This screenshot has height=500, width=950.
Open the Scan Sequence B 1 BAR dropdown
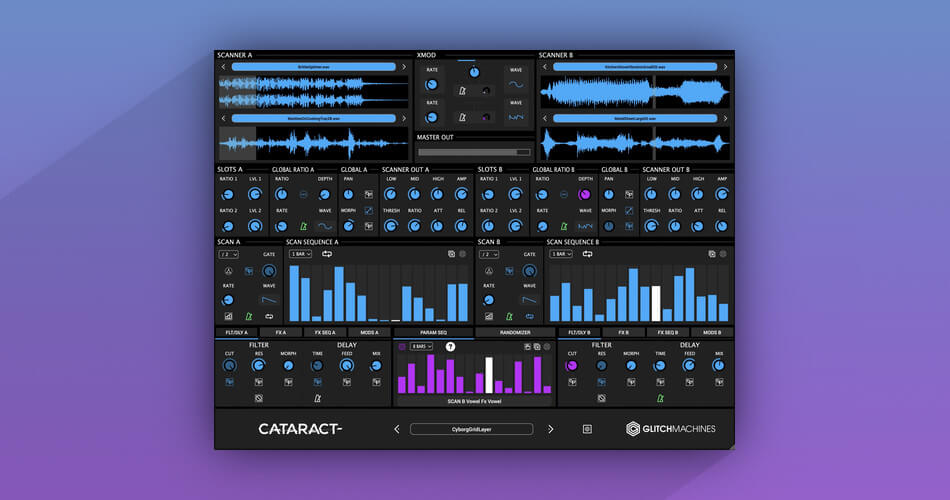click(x=561, y=254)
